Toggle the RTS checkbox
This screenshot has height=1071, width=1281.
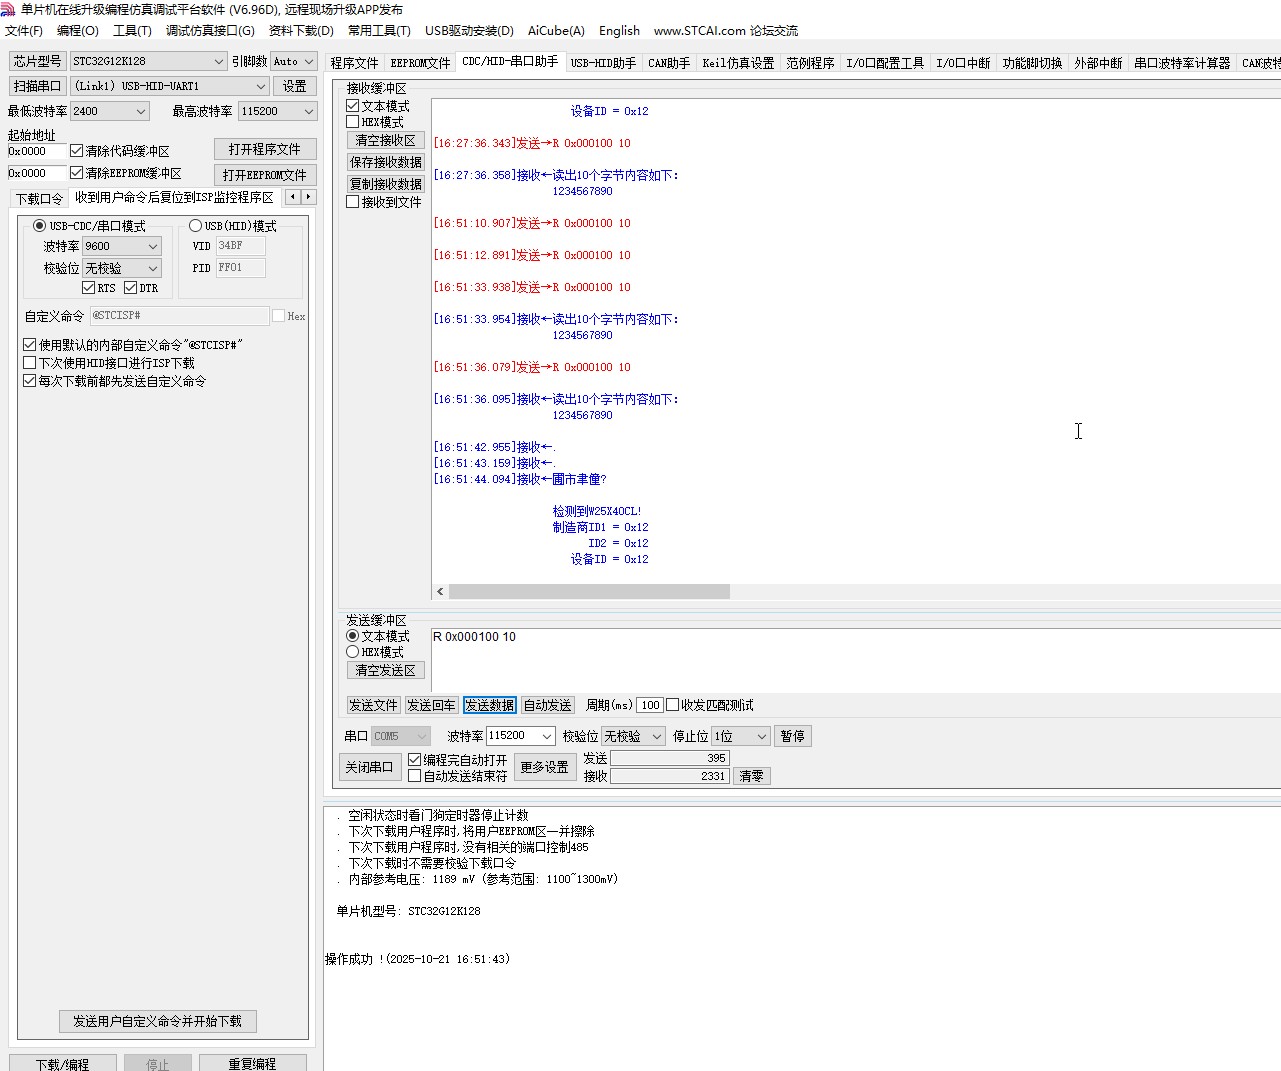click(x=89, y=288)
